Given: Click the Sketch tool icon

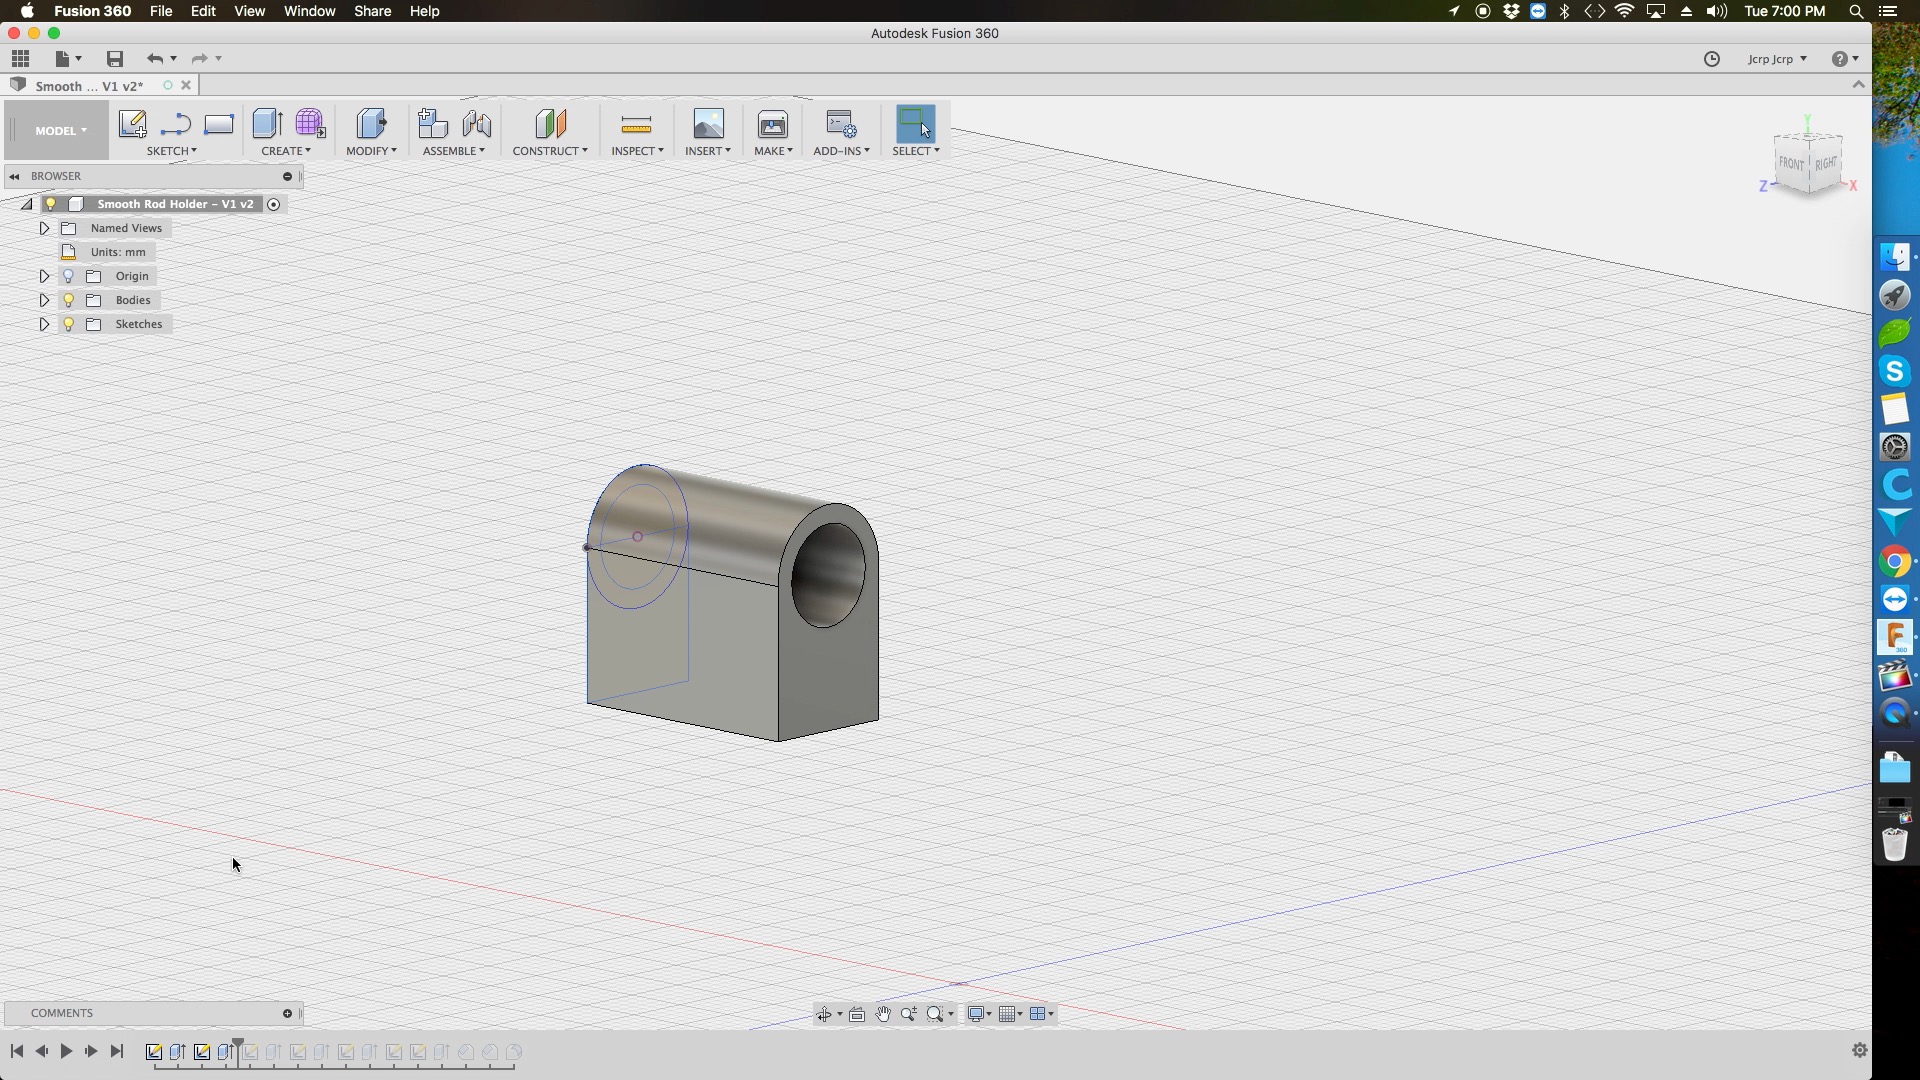Looking at the screenshot, I should [x=132, y=123].
